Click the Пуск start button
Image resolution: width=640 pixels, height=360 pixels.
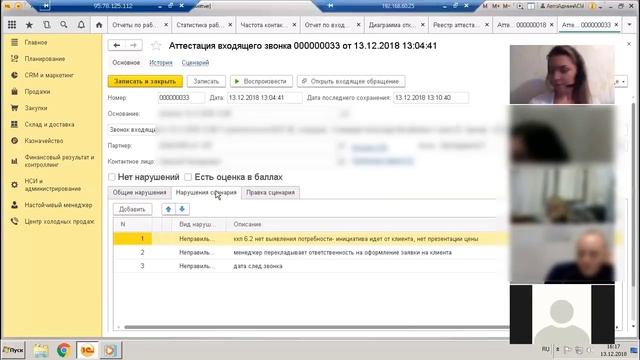coord(13,350)
